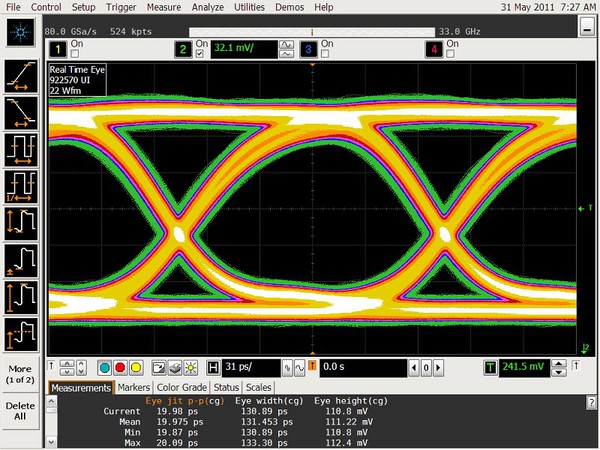Switch to the Color Grade tab
Viewport: 600px width, 450px height.
181,387
